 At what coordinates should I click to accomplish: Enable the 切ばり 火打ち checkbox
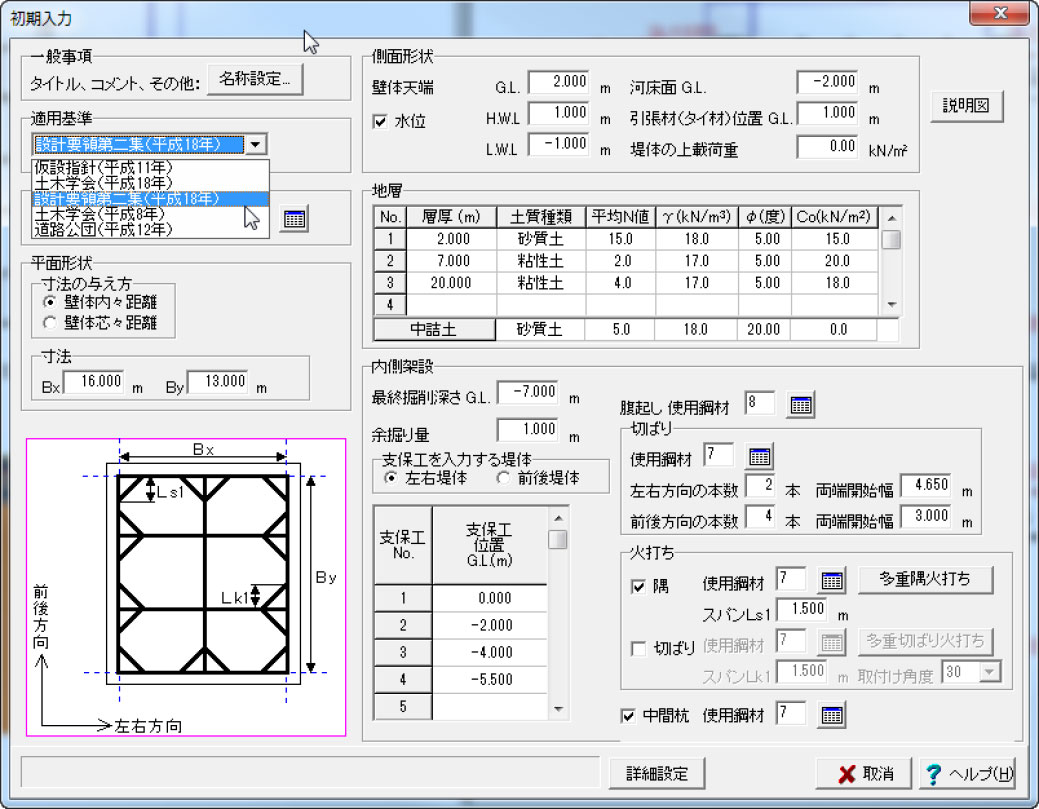(638, 648)
